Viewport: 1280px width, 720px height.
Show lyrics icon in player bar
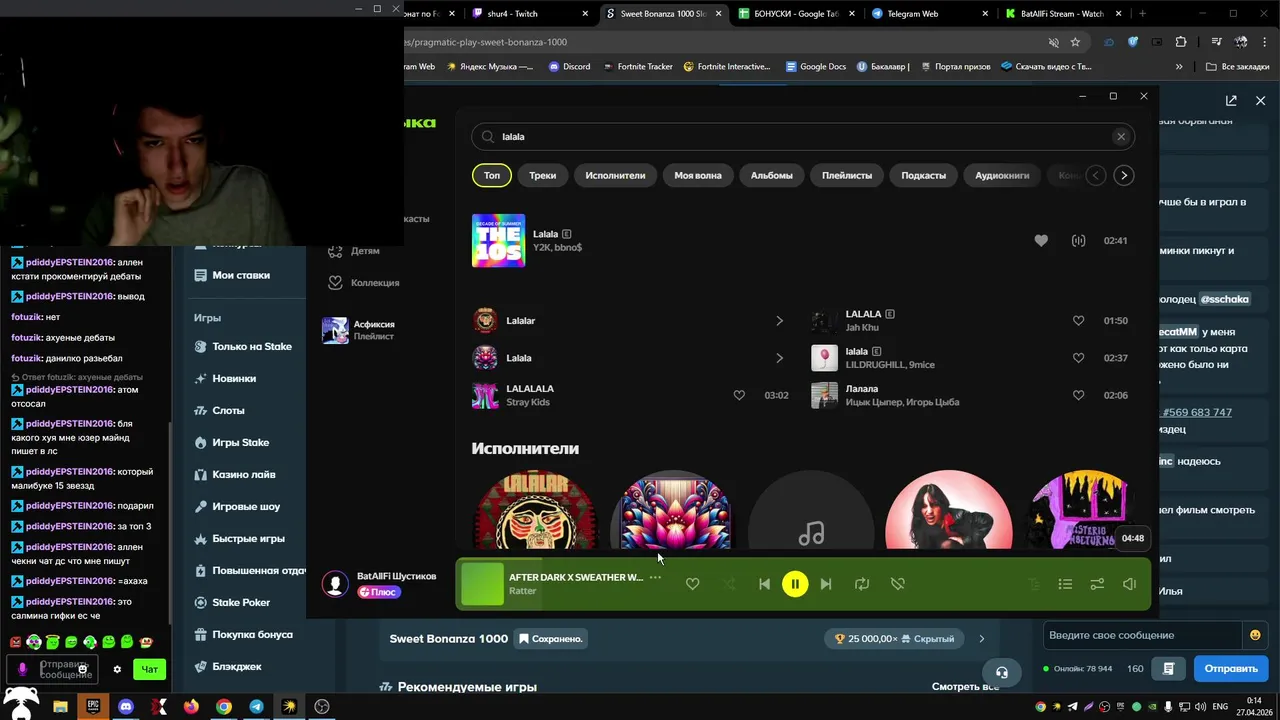pyautogui.click(x=1033, y=584)
